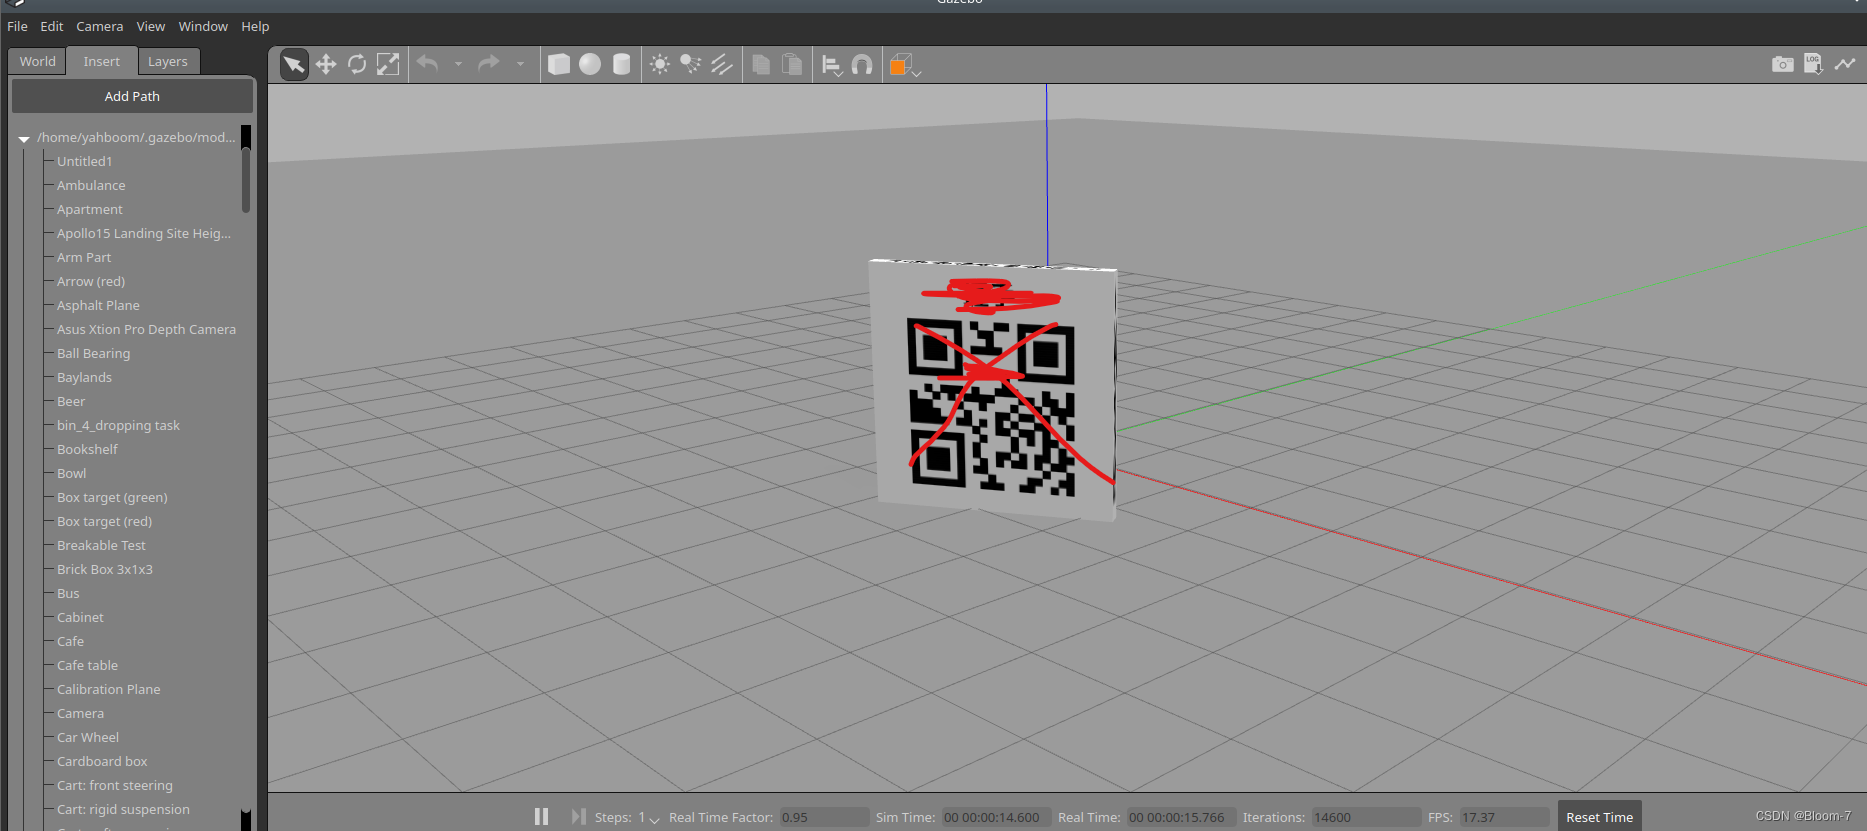Select the arrow selection mode tool
Screen dimensions: 1867x831
(294, 65)
